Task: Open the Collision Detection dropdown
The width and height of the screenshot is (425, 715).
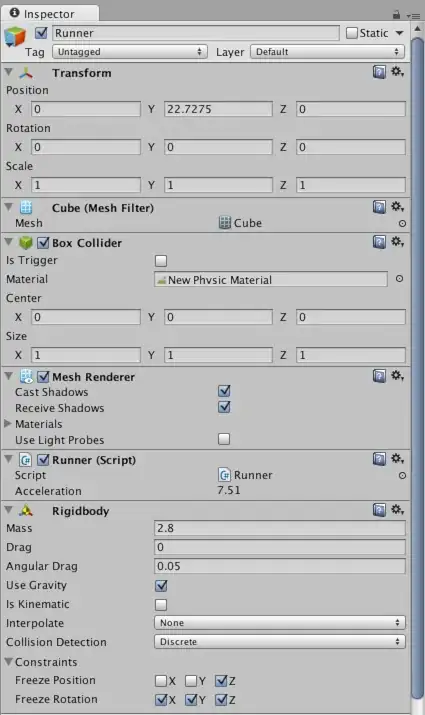Action: tap(280, 642)
